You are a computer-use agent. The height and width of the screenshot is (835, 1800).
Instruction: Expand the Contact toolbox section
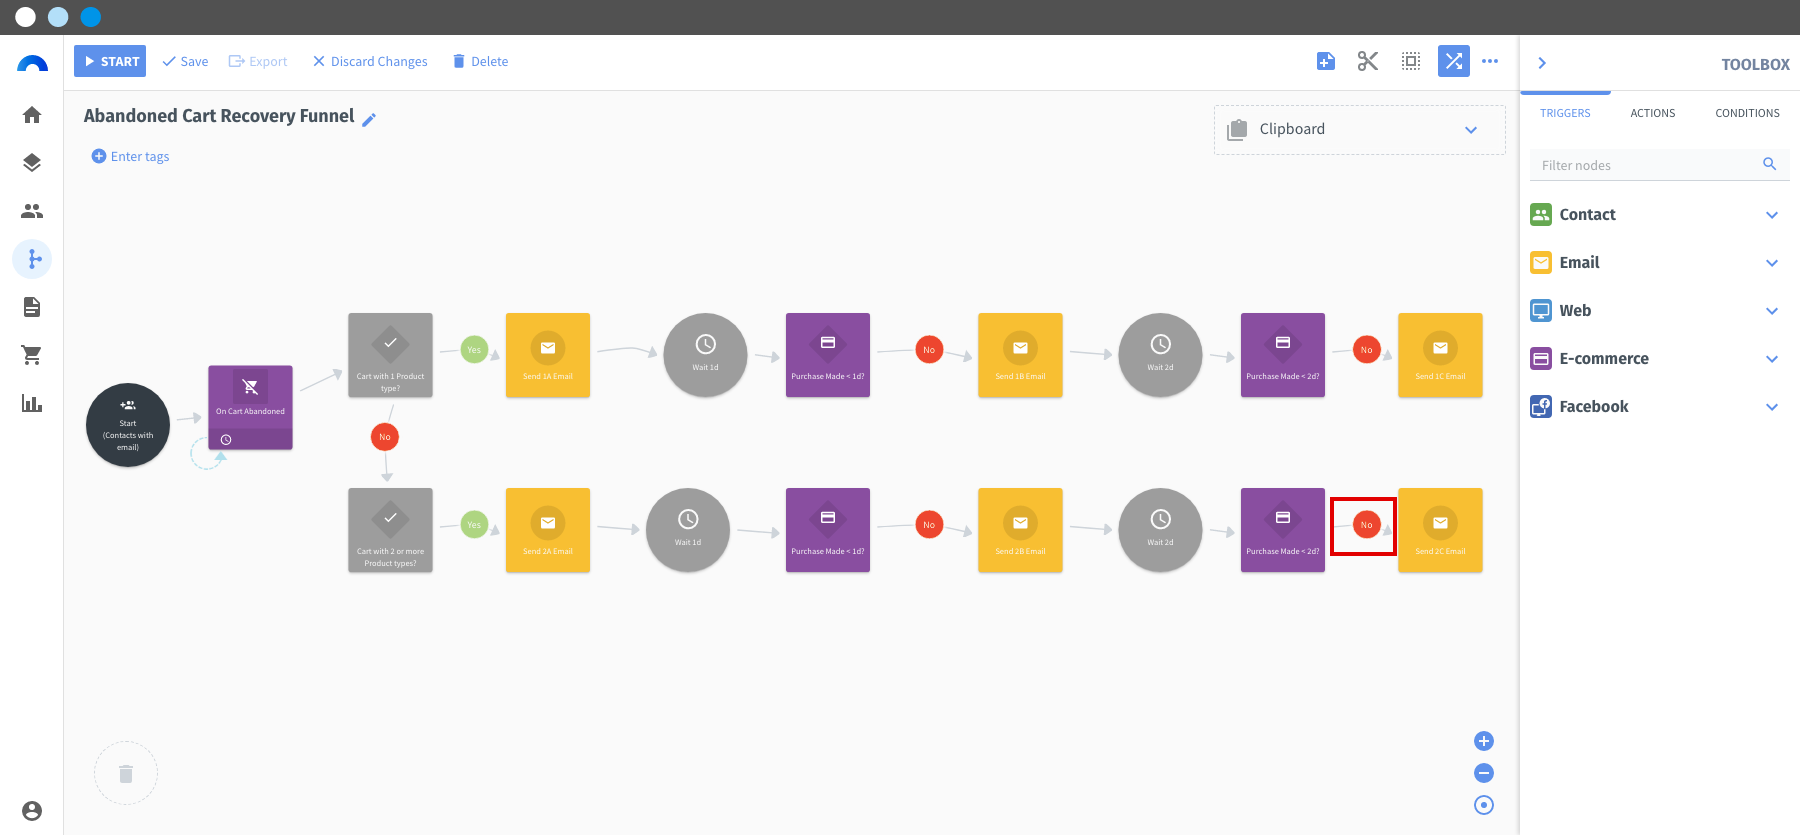(x=1657, y=214)
